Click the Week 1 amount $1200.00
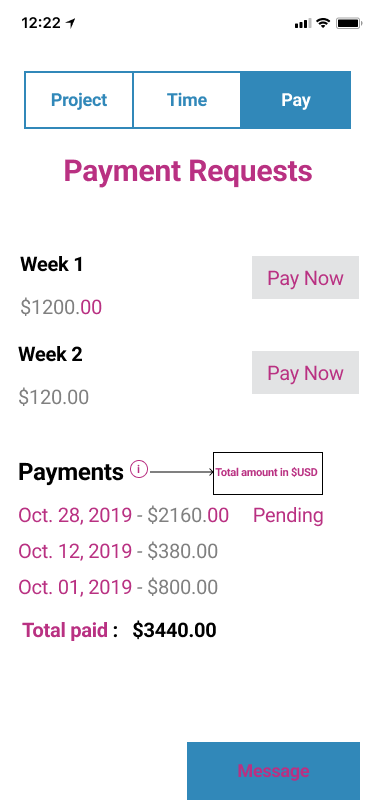 [61, 308]
